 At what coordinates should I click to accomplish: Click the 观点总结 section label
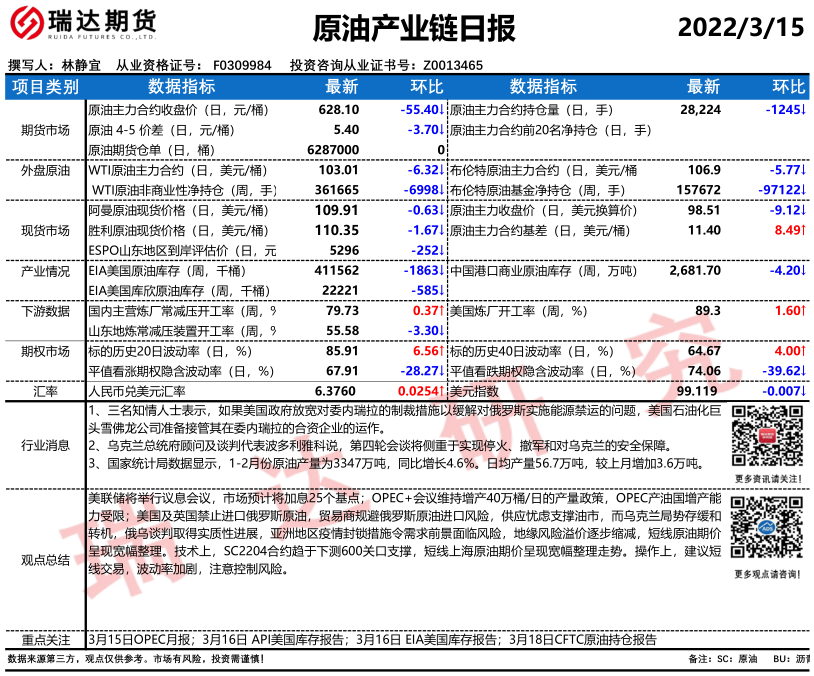[45, 560]
